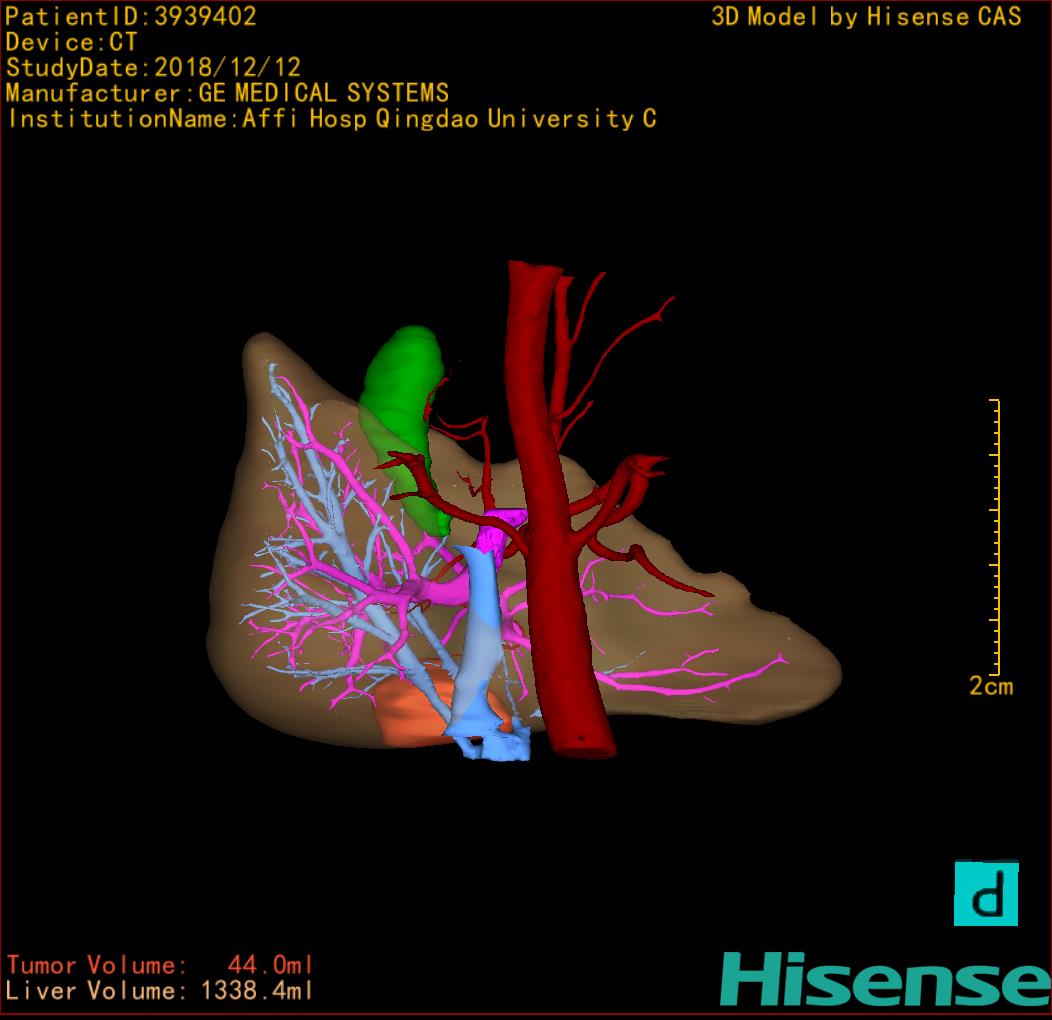Click the Tumor Volume 44.0ml readout
This screenshot has width=1052, height=1020.
tap(160, 965)
